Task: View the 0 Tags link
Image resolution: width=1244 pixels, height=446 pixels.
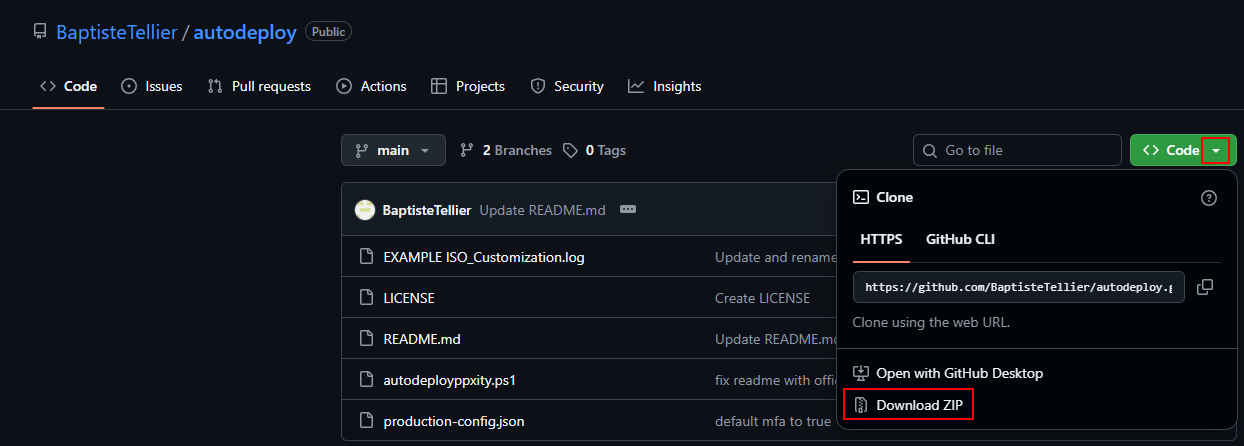Action: 594,150
